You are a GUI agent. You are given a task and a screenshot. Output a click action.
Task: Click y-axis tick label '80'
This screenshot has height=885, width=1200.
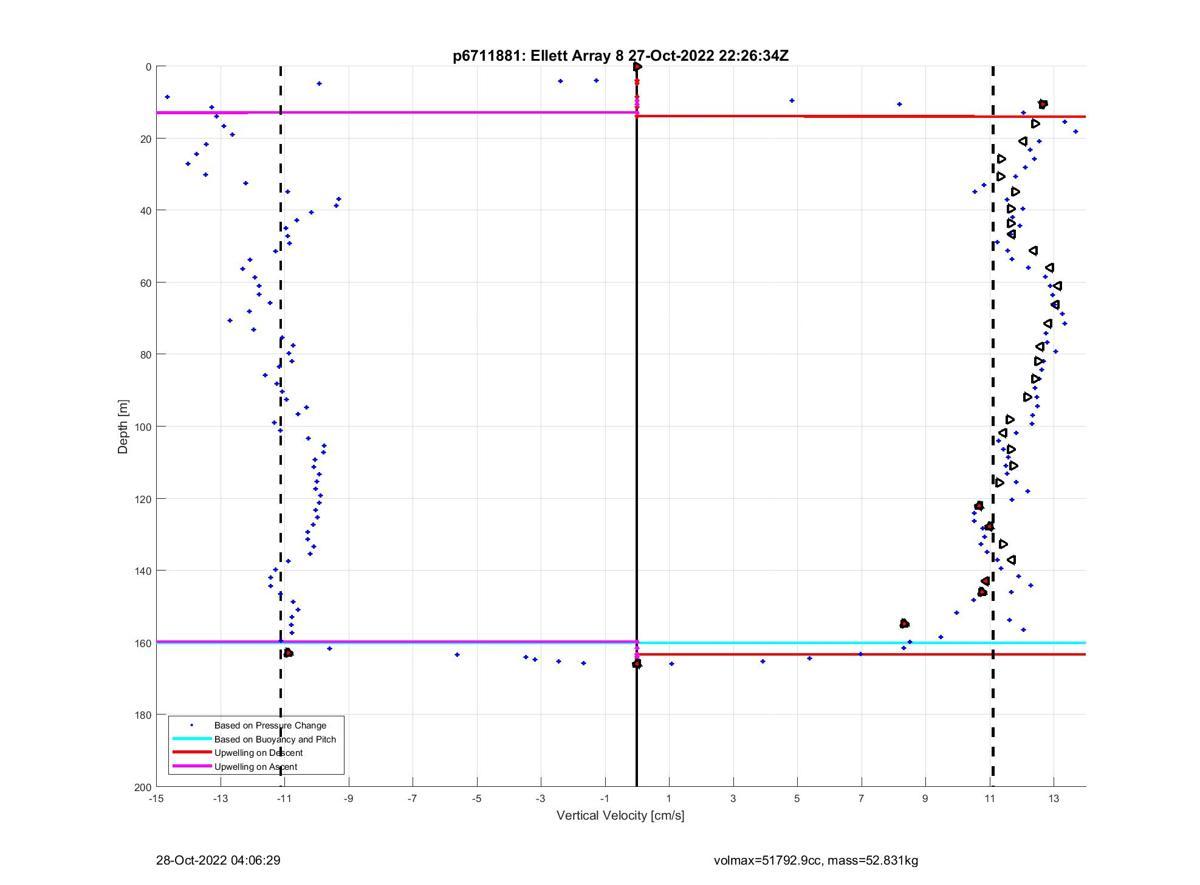coord(145,355)
